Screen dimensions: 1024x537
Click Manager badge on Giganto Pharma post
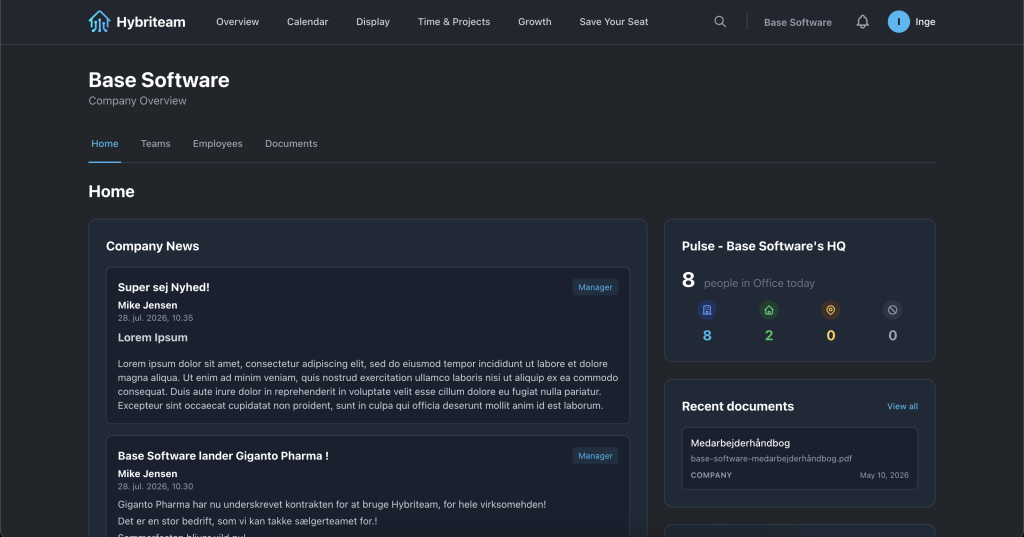[595, 456]
